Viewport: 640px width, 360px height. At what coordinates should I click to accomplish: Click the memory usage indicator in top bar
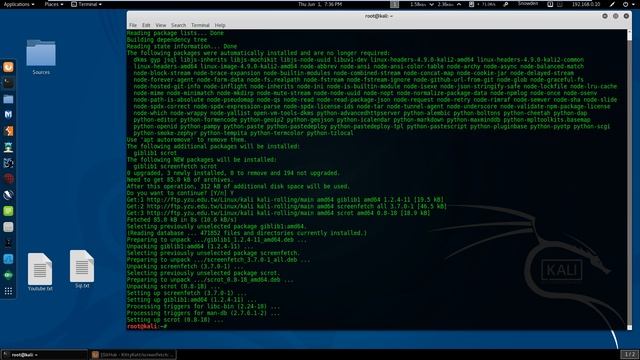coord(482,4)
